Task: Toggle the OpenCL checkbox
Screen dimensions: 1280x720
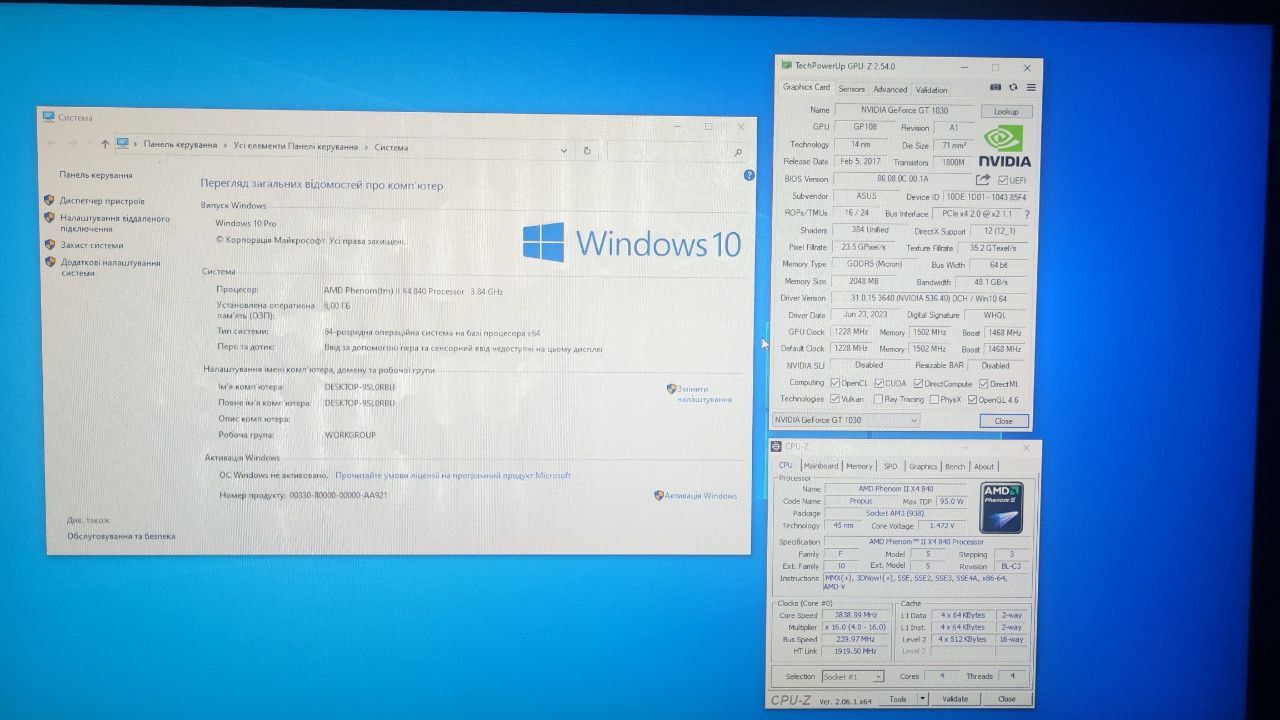Action: point(835,383)
